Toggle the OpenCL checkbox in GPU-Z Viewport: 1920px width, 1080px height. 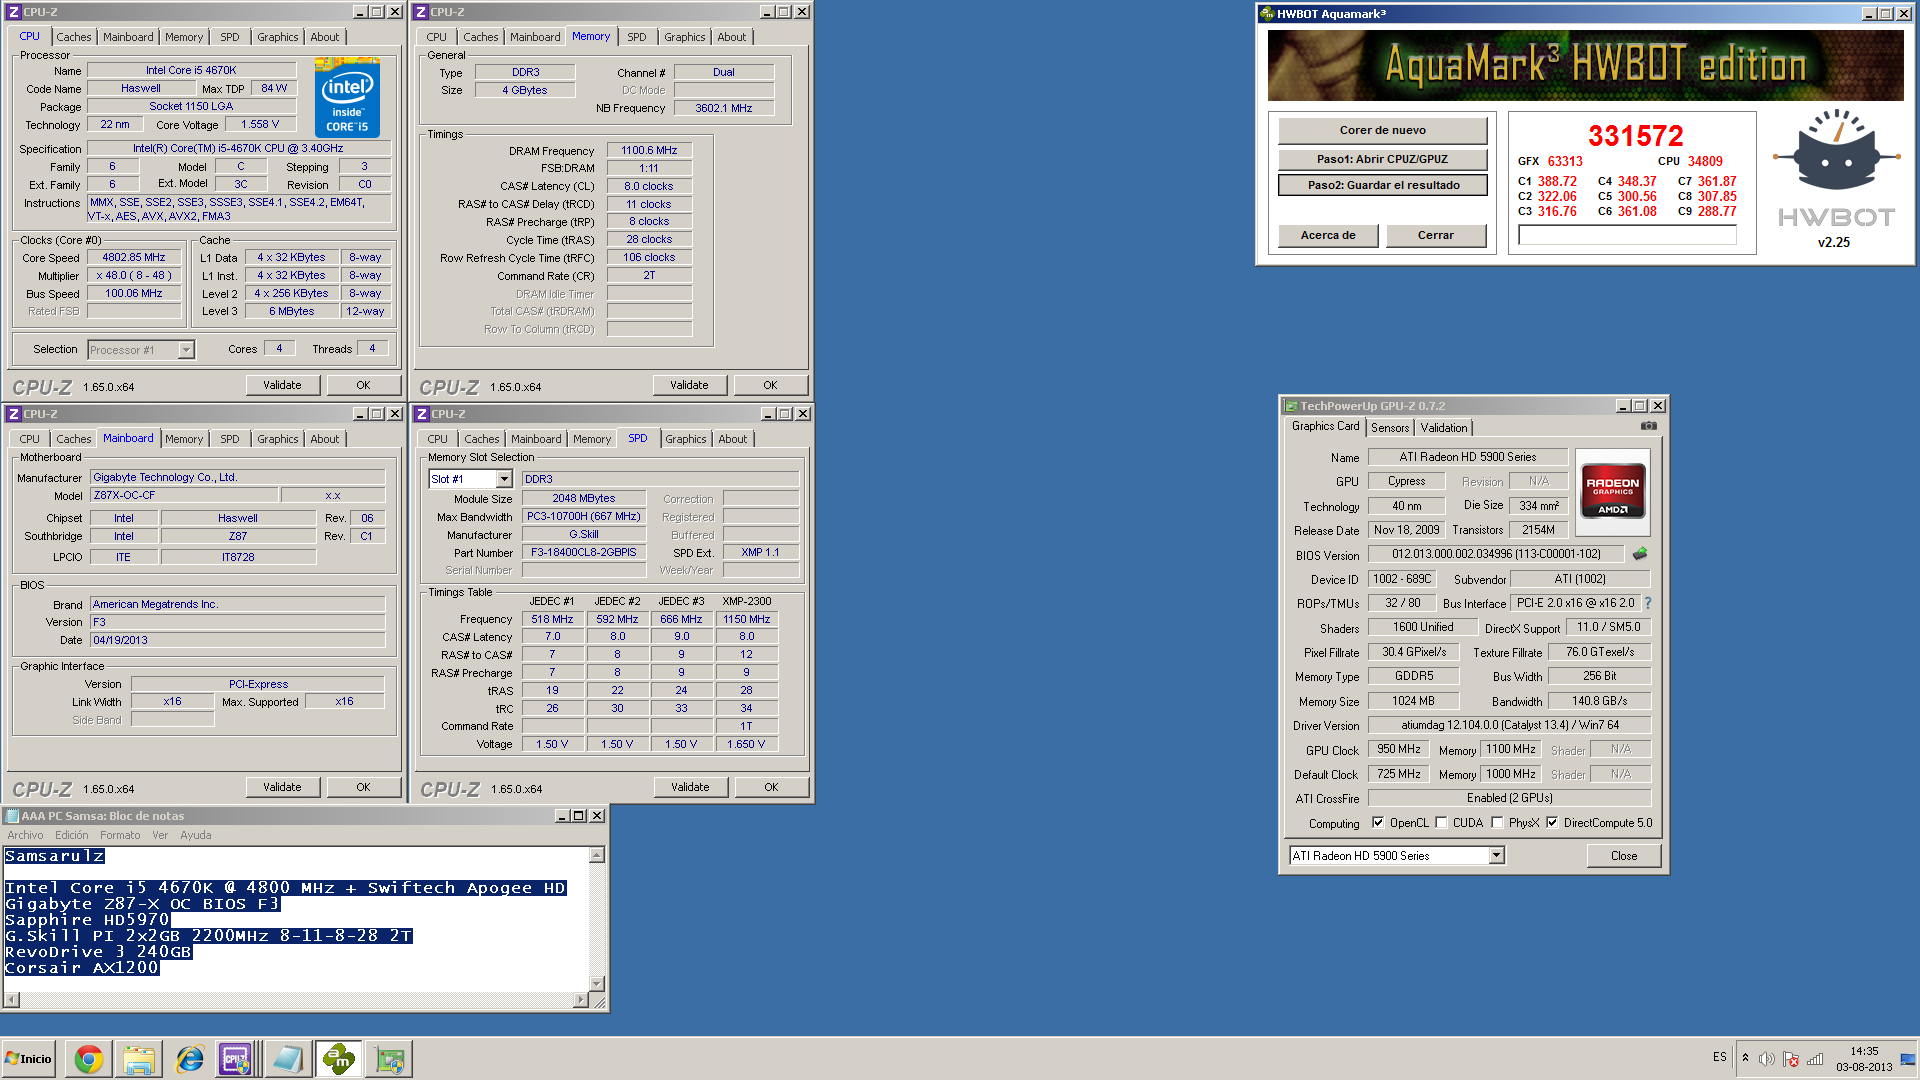click(x=1378, y=823)
